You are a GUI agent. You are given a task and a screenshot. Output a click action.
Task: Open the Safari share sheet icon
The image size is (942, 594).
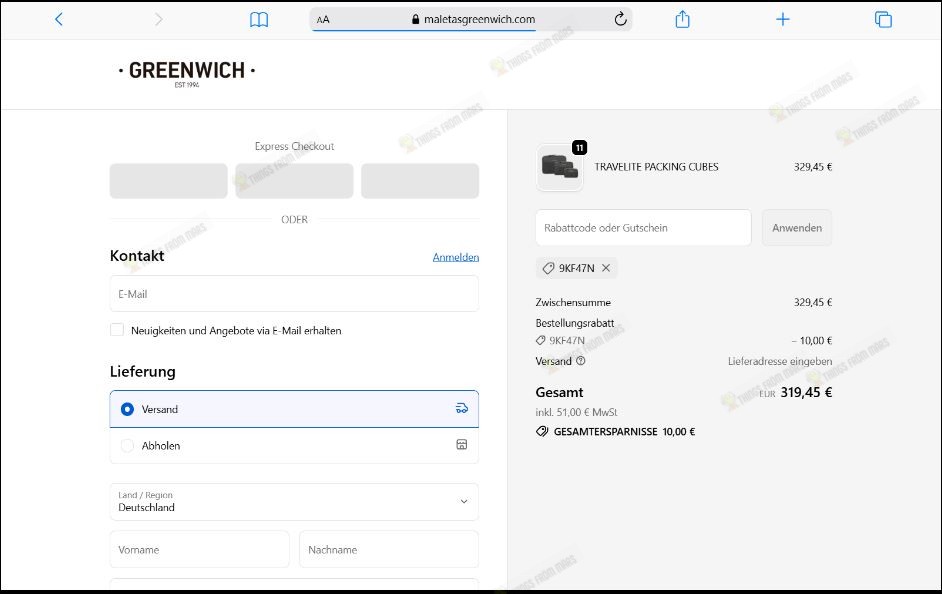tap(683, 19)
